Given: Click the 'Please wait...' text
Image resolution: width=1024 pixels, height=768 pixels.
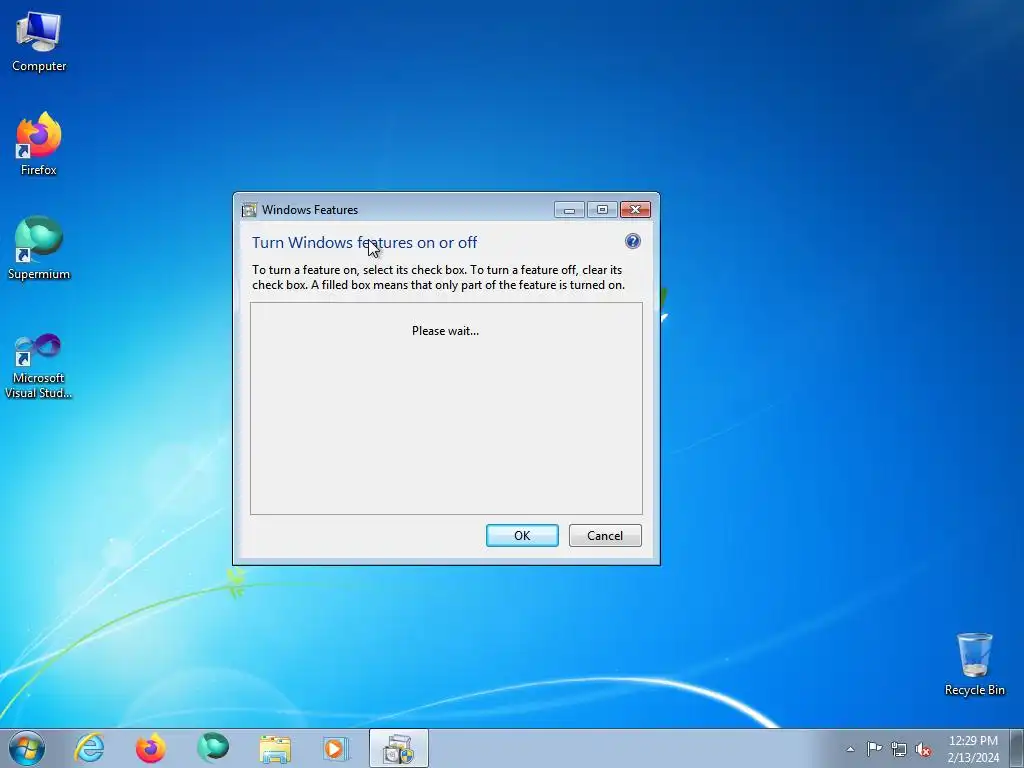Looking at the screenshot, I should pyautogui.click(x=445, y=331).
